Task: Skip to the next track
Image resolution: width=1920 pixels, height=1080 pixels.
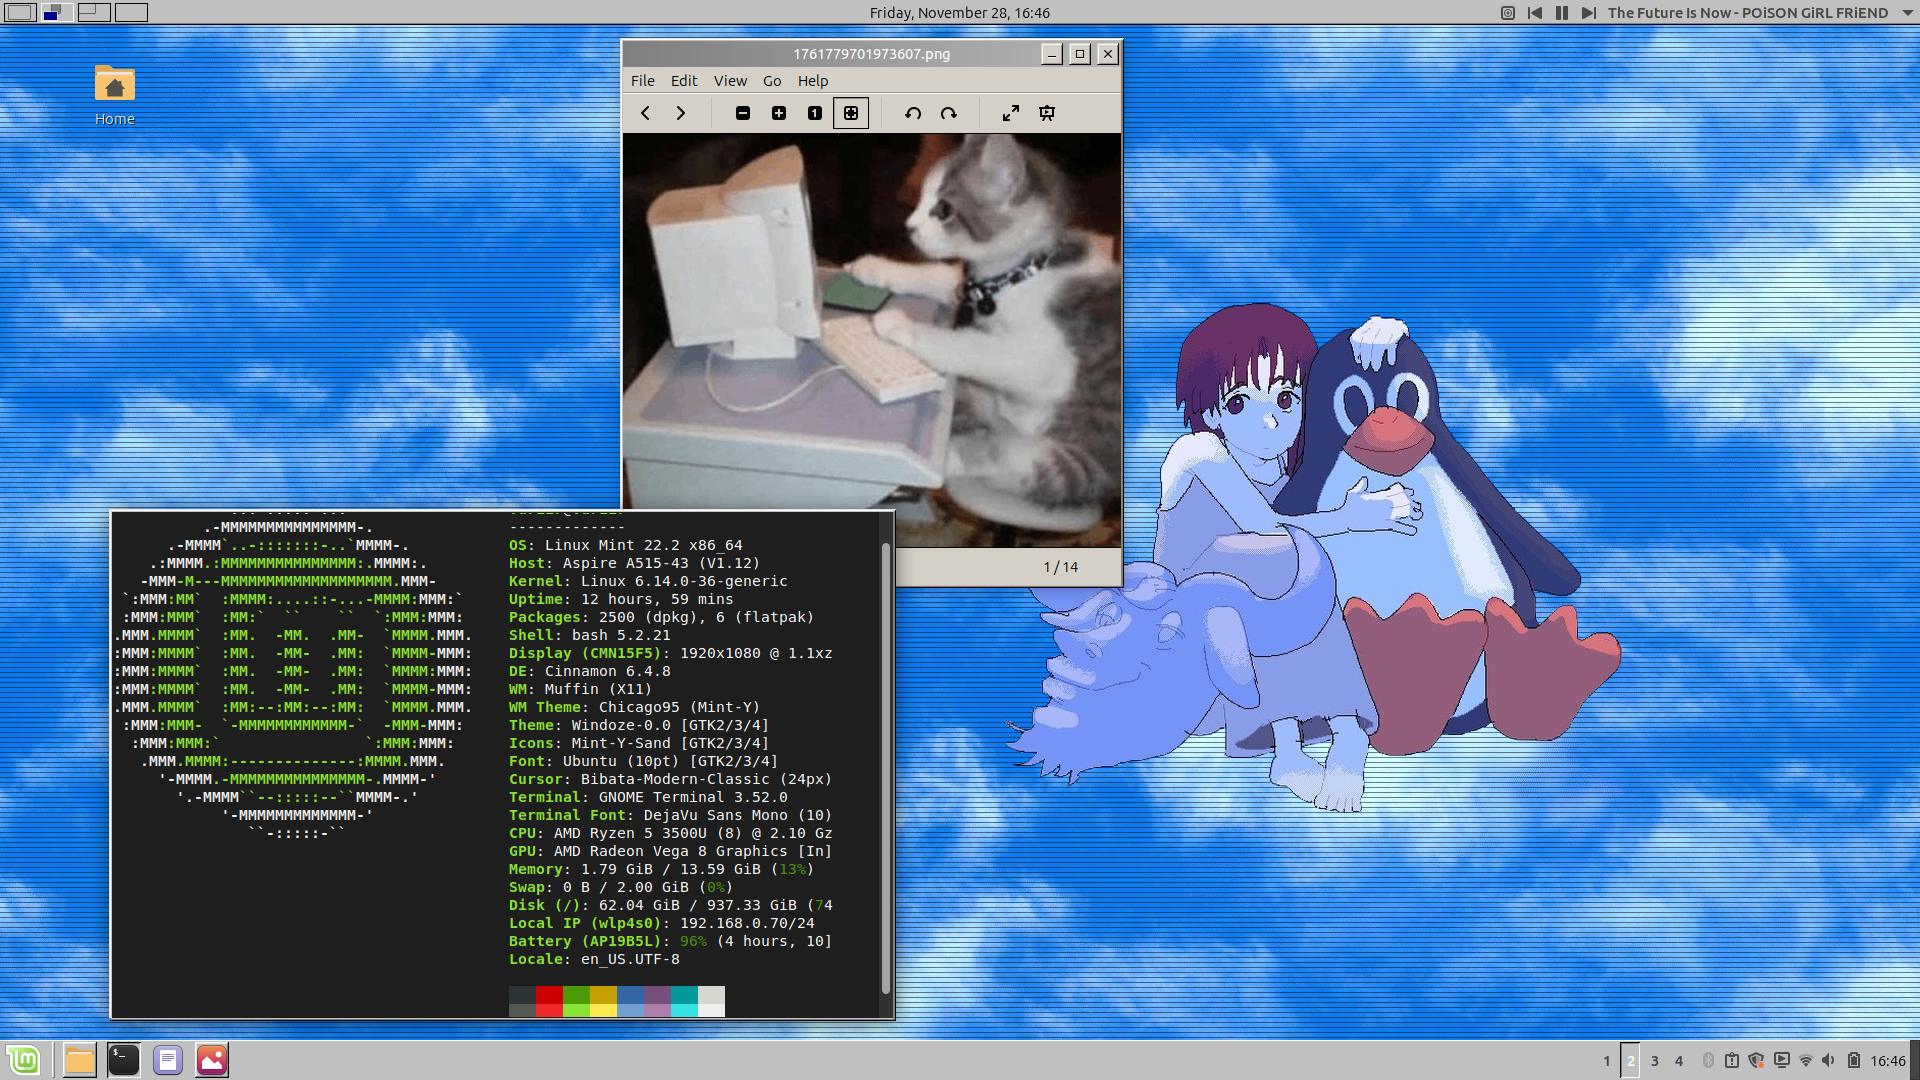Action: (x=1588, y=13)
